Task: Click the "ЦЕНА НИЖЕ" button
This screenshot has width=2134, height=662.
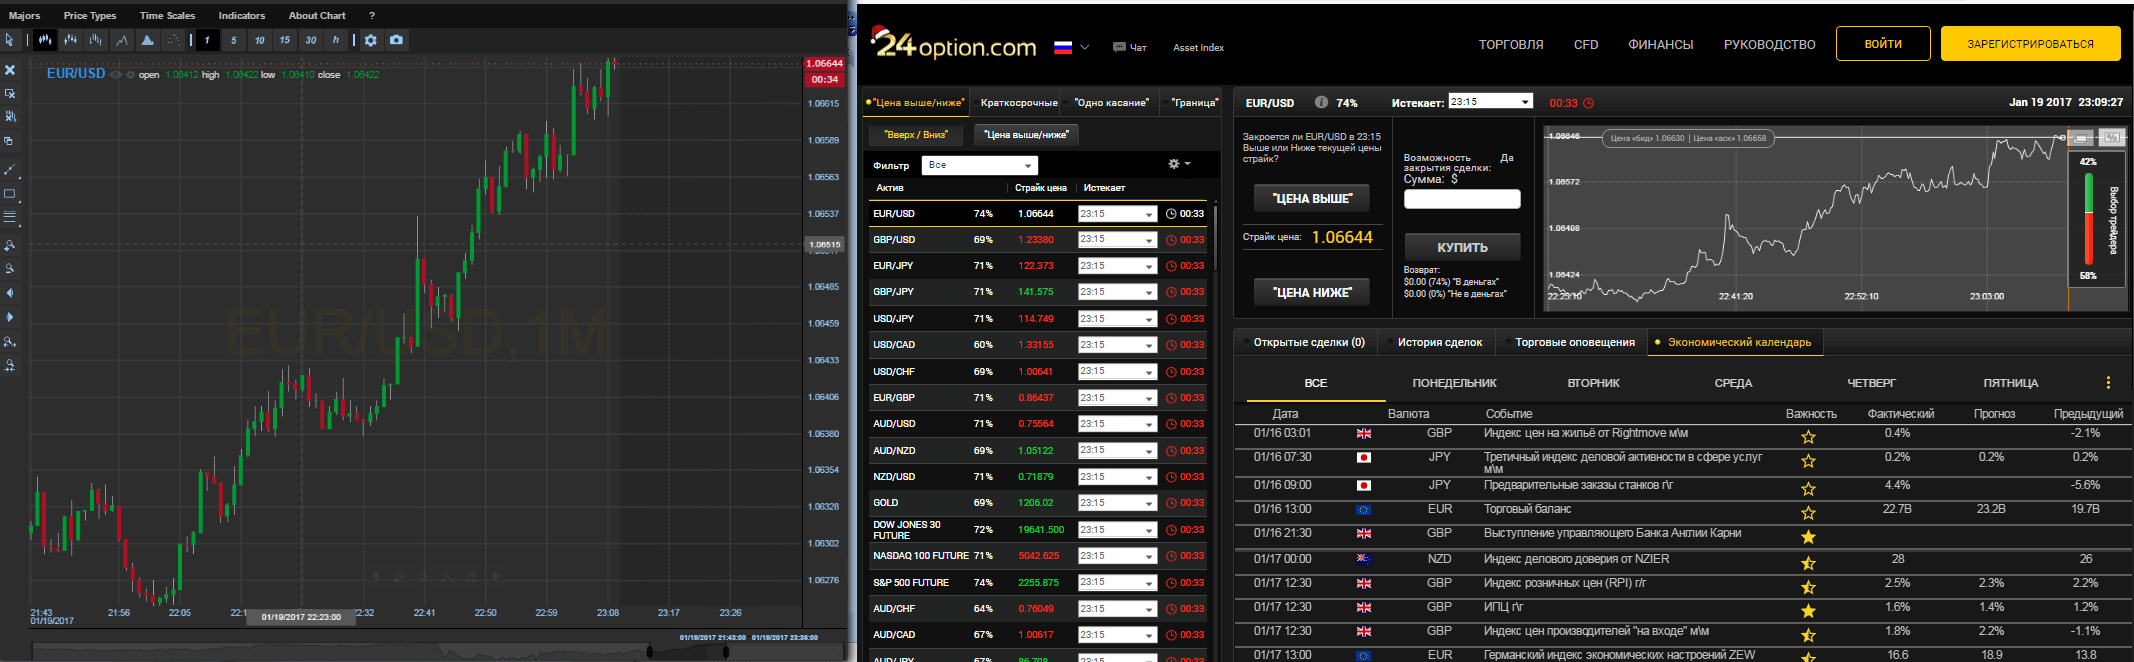Action: 1312,292
